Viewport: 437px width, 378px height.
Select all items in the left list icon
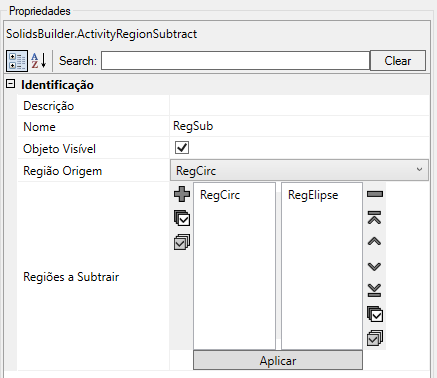point(182,218)
